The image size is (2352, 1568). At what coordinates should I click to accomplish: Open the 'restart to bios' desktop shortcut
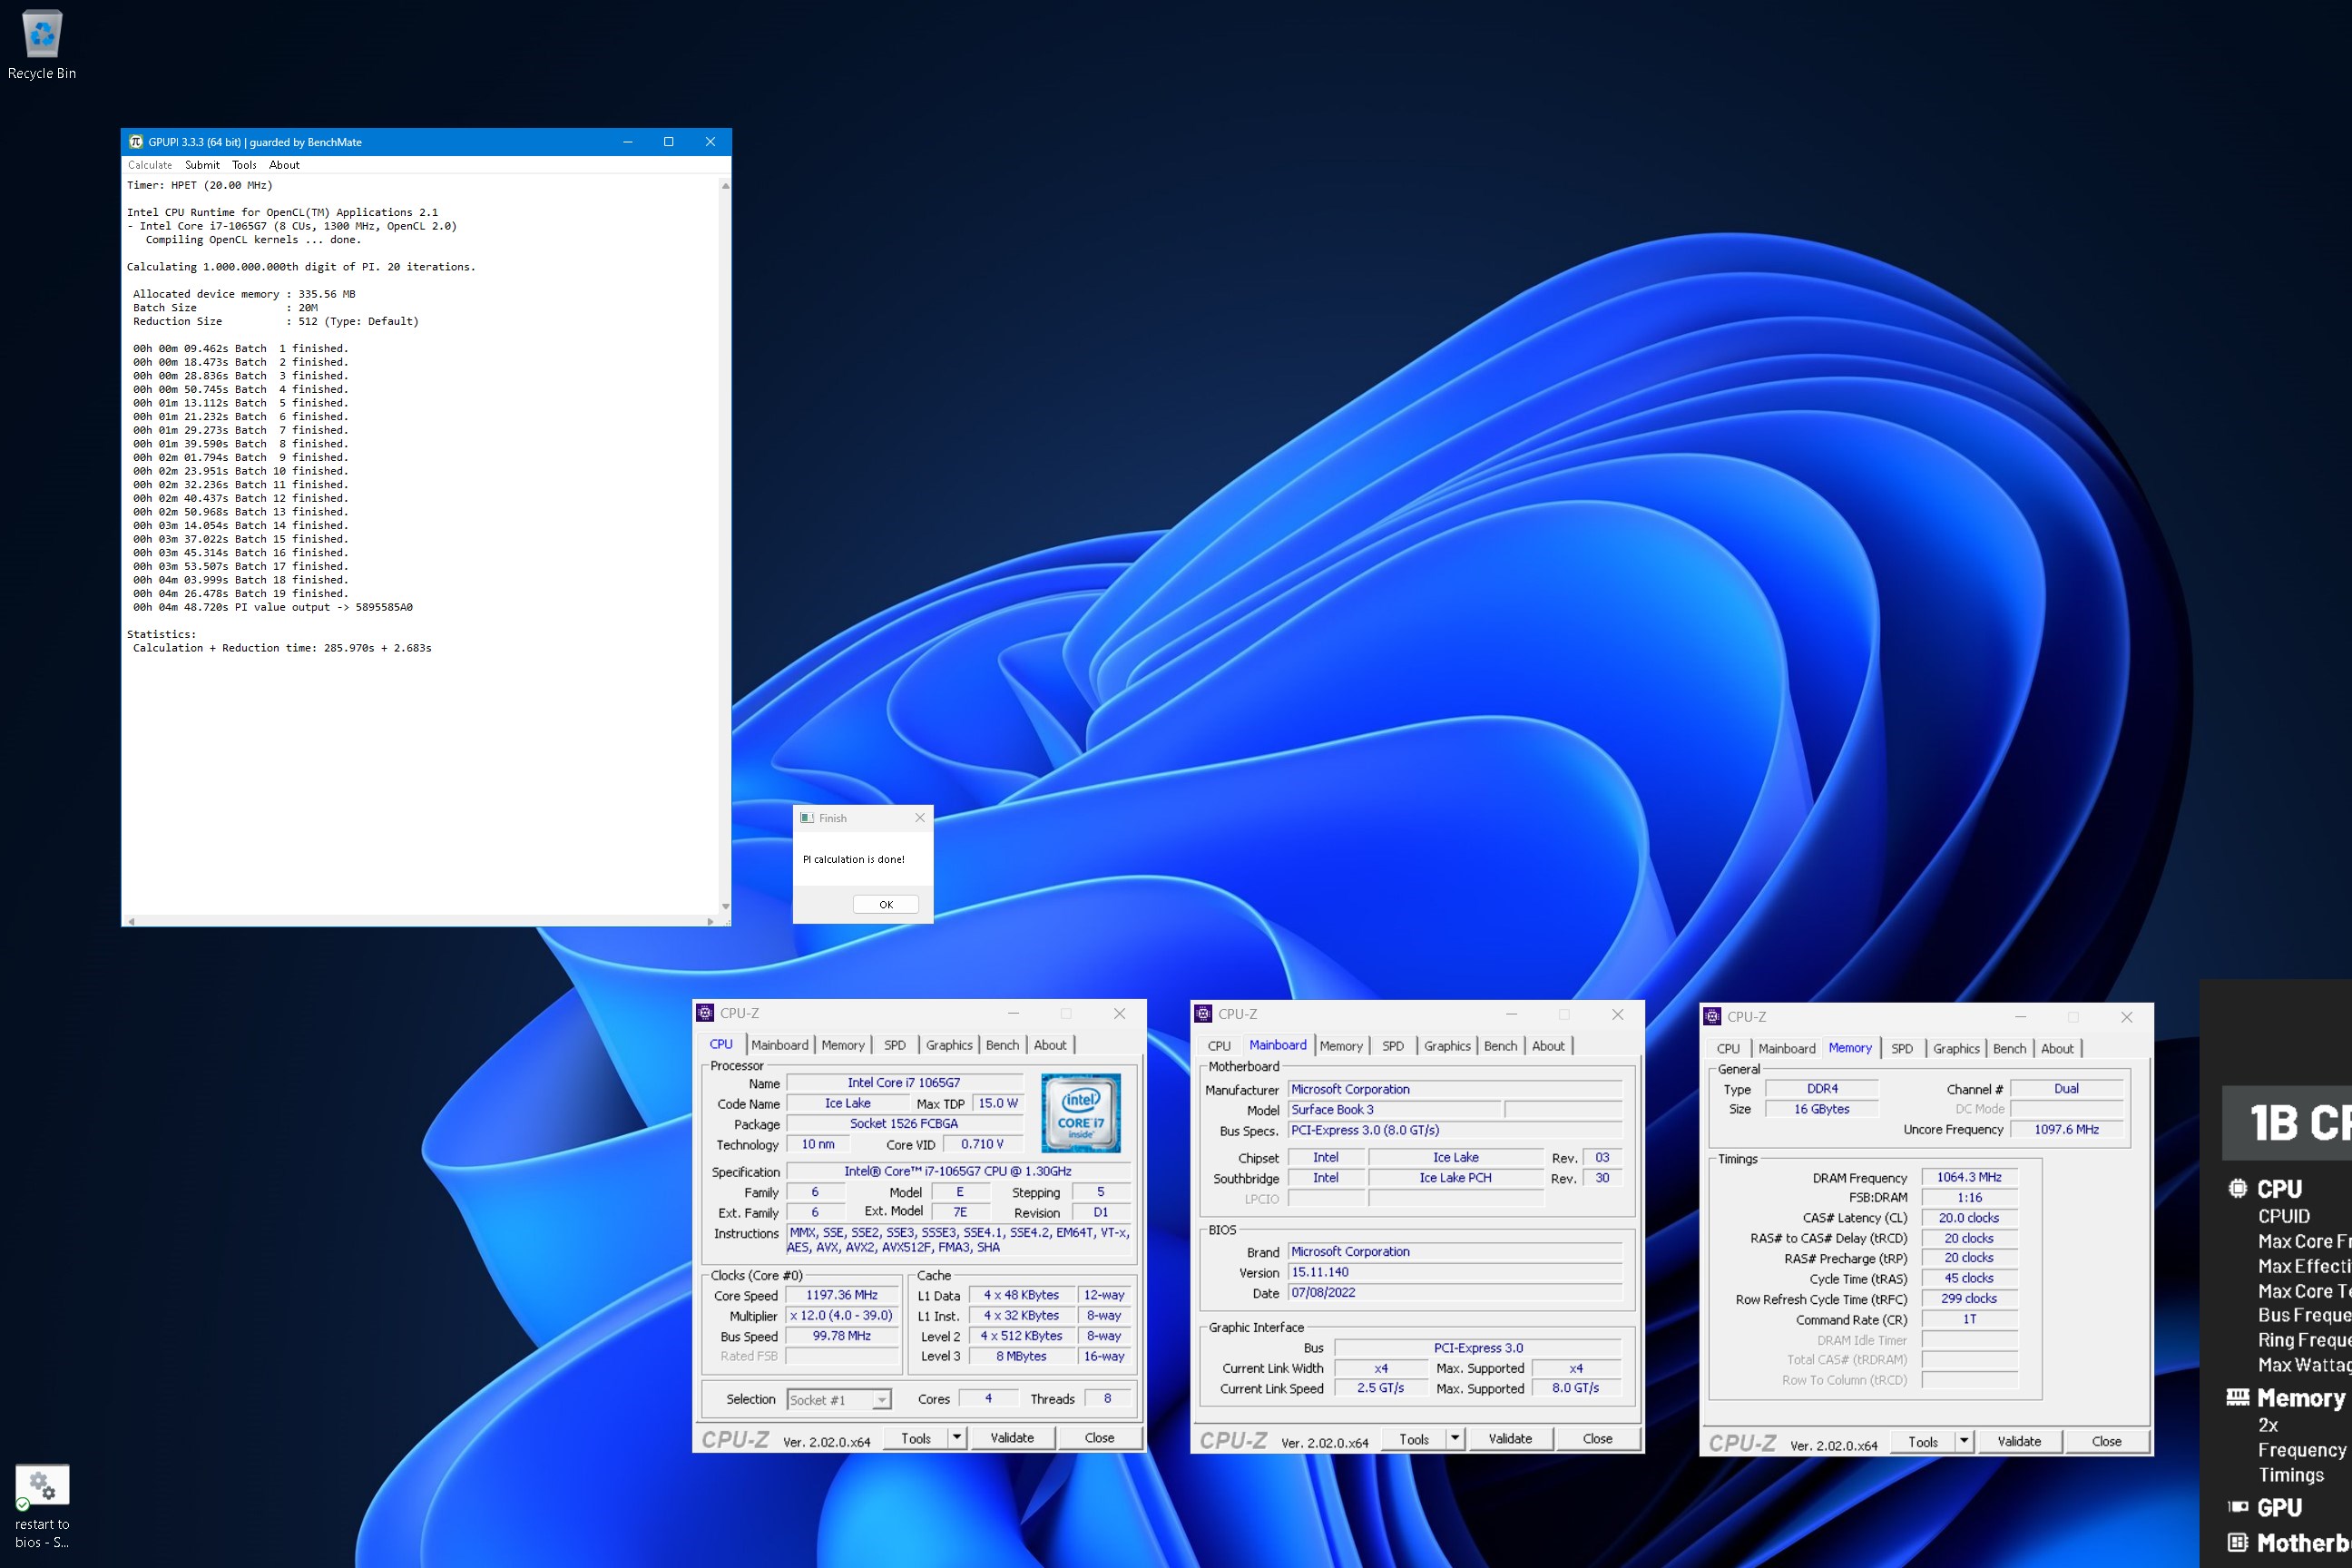[42, 1507]
